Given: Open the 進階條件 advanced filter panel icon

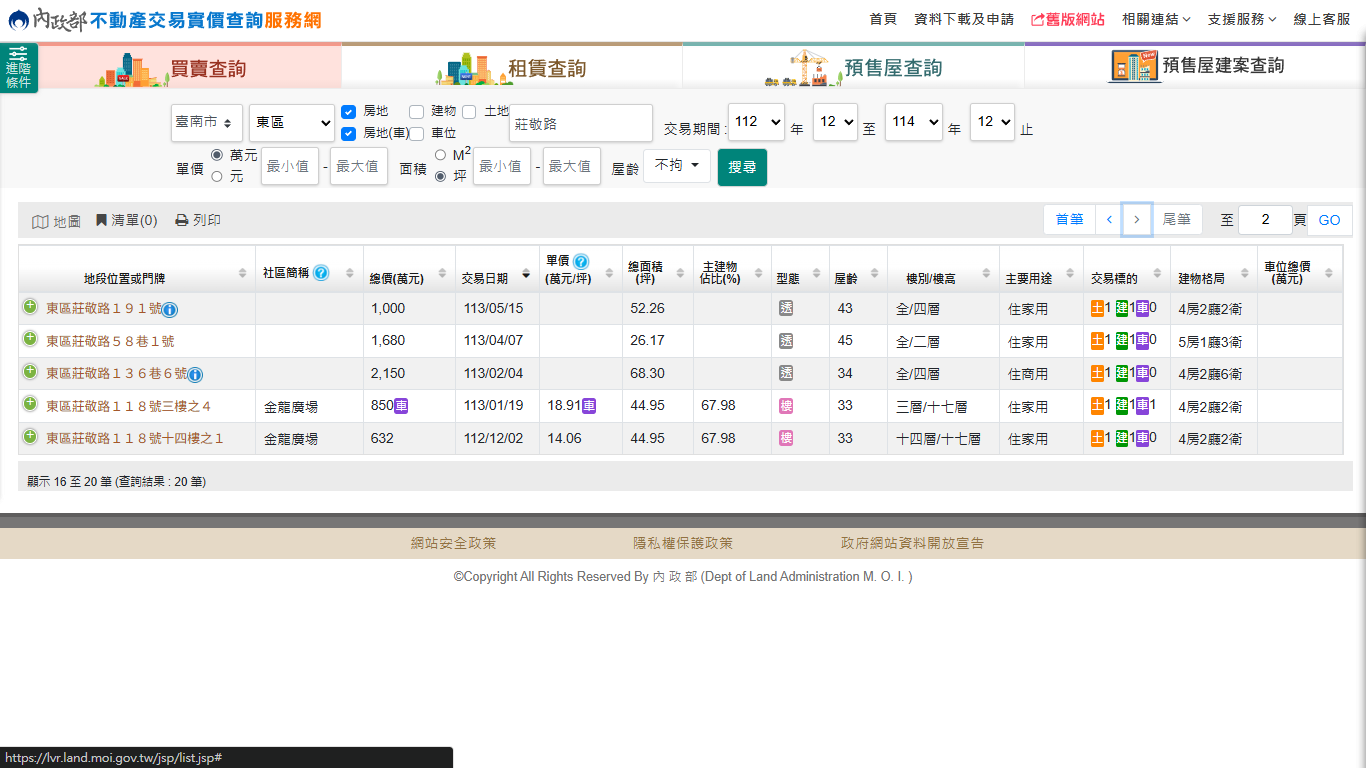Looking at the screenshot, I should point(18,67).
